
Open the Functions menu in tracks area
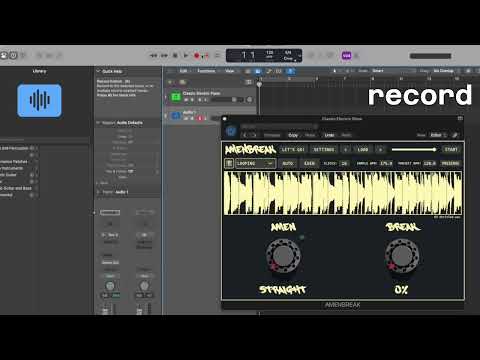(206, 71)
